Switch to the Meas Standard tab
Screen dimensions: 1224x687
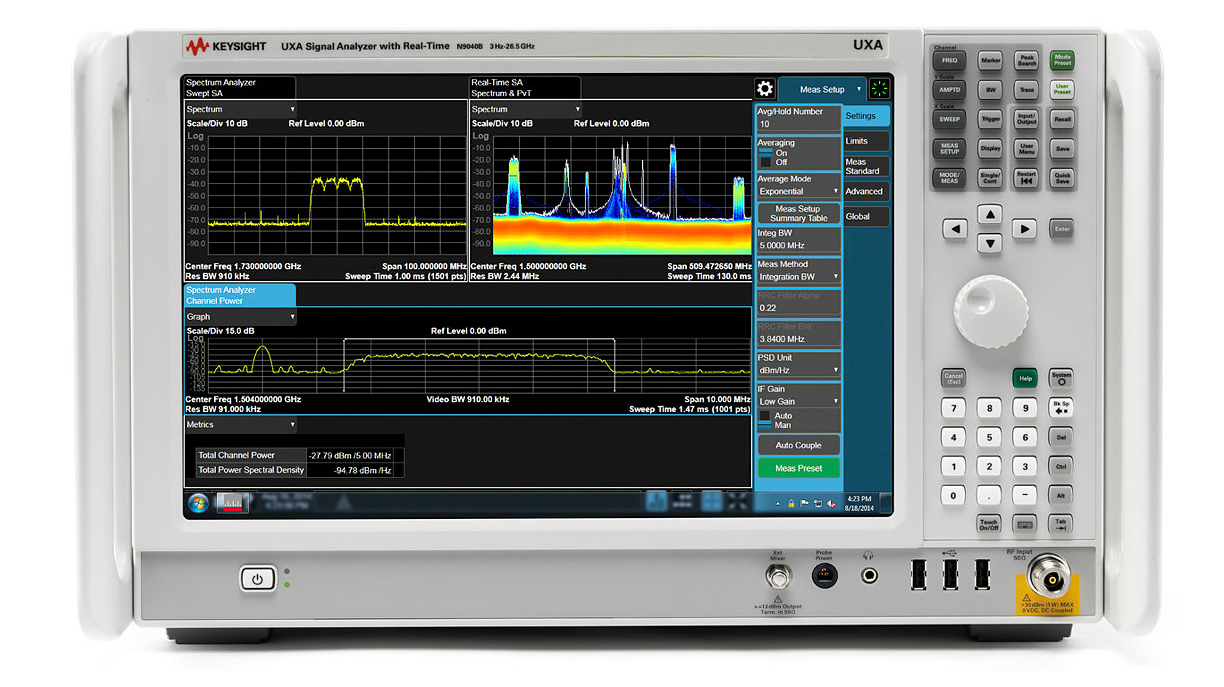pos(866,166)
